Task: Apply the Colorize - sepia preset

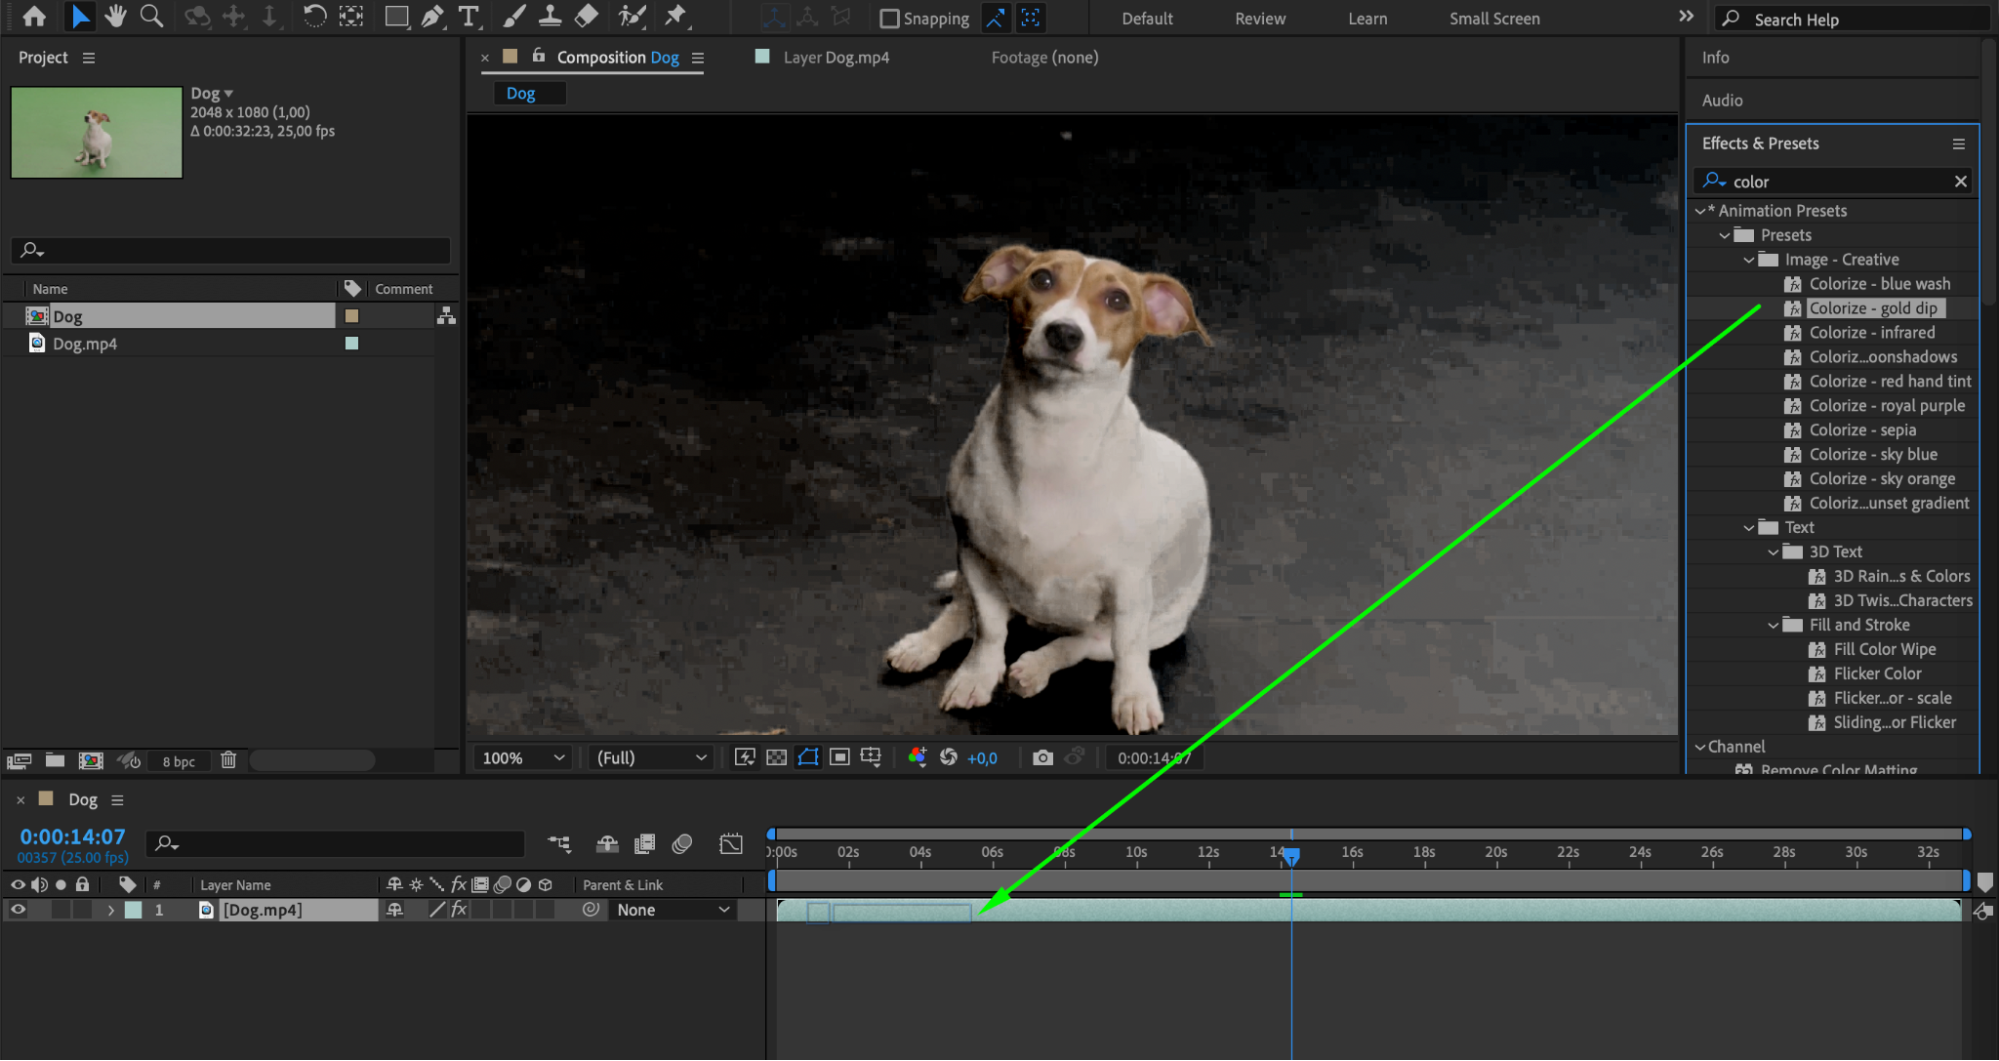Action: click(x=1861, y=430)
